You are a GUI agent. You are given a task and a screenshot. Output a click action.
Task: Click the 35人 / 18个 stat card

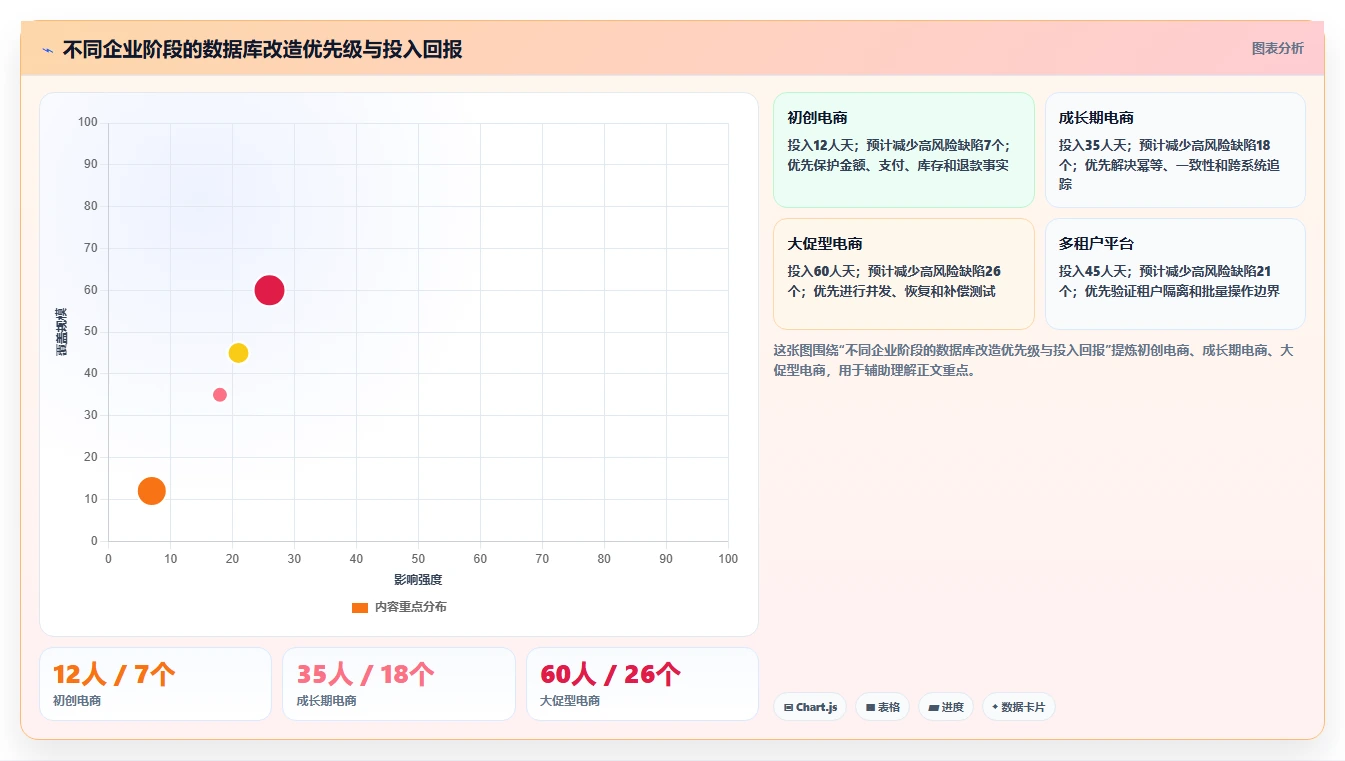click(x=398, y=684)
